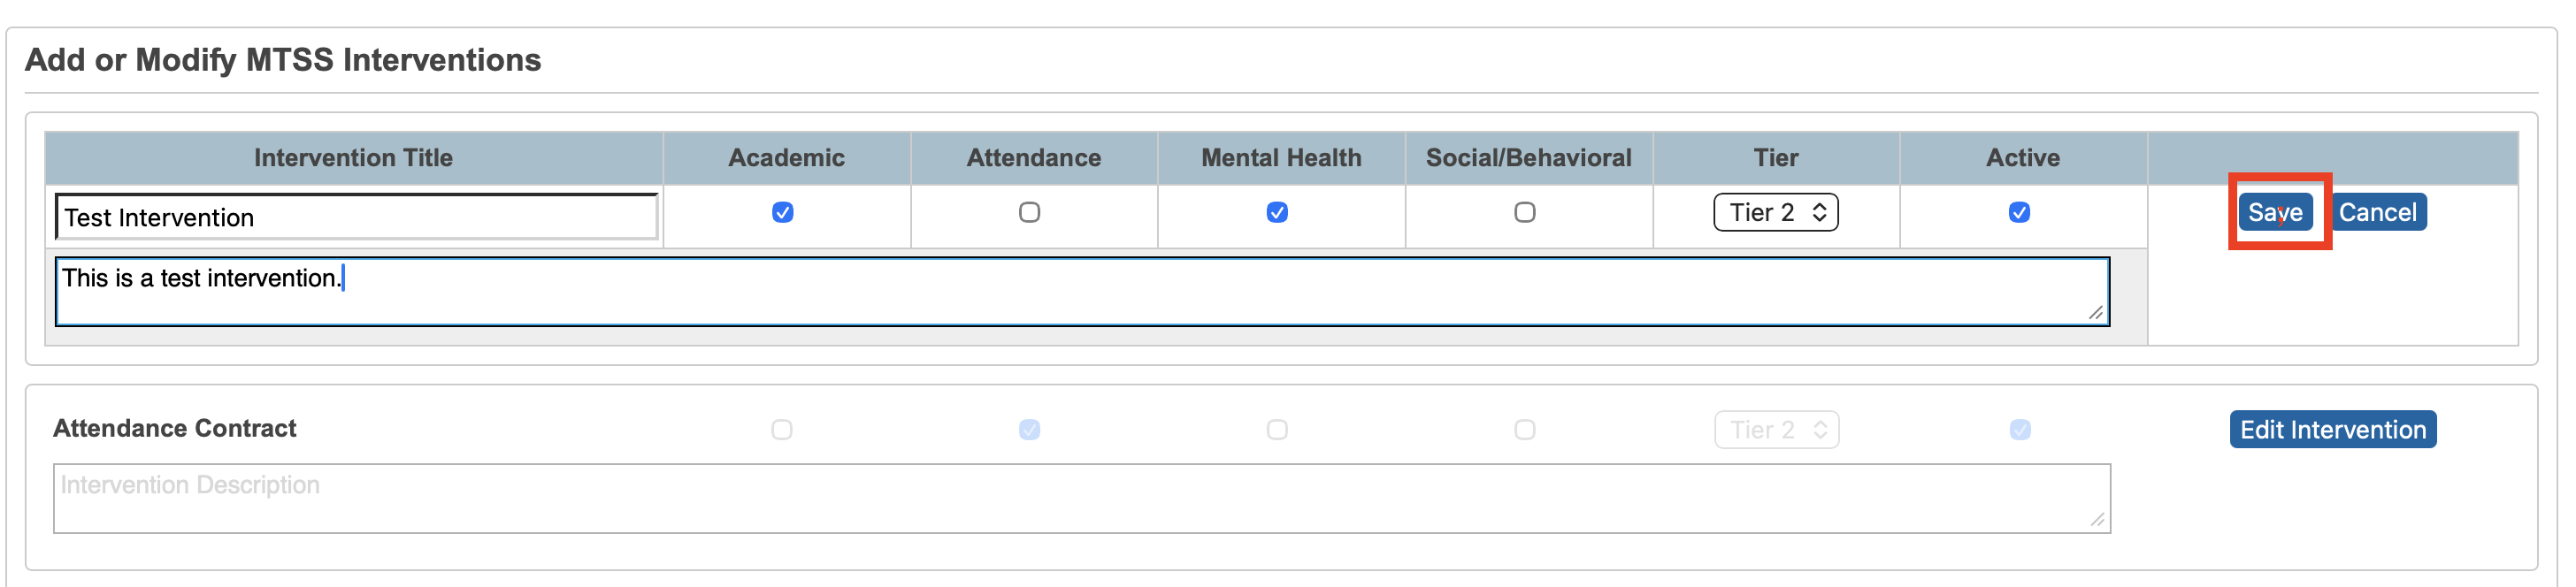Open the Tier 2 dropdown for Test Intervention
This screenshot has width=2576, height=587.
1776,212
